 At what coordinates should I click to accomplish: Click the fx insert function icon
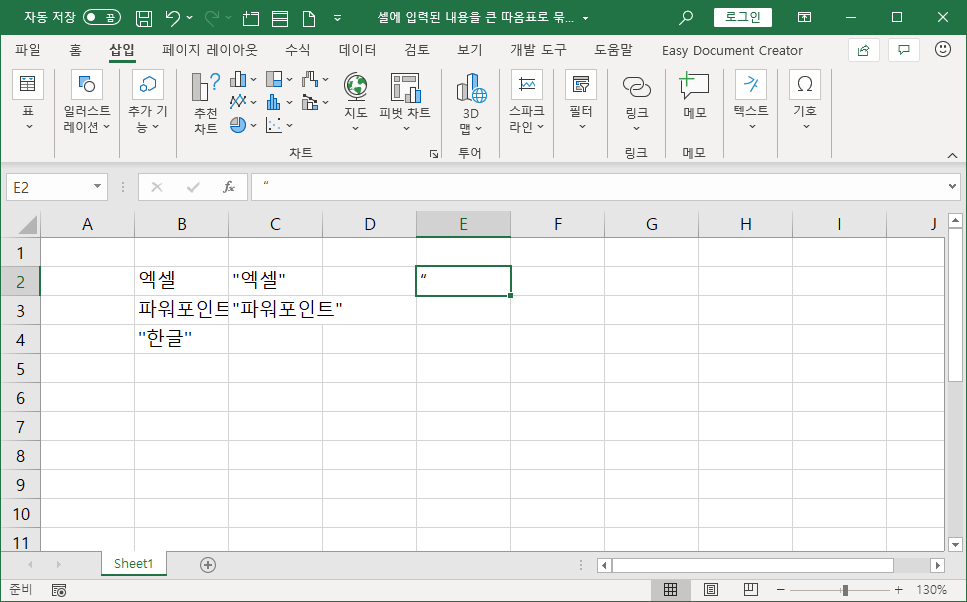(229, 187)
